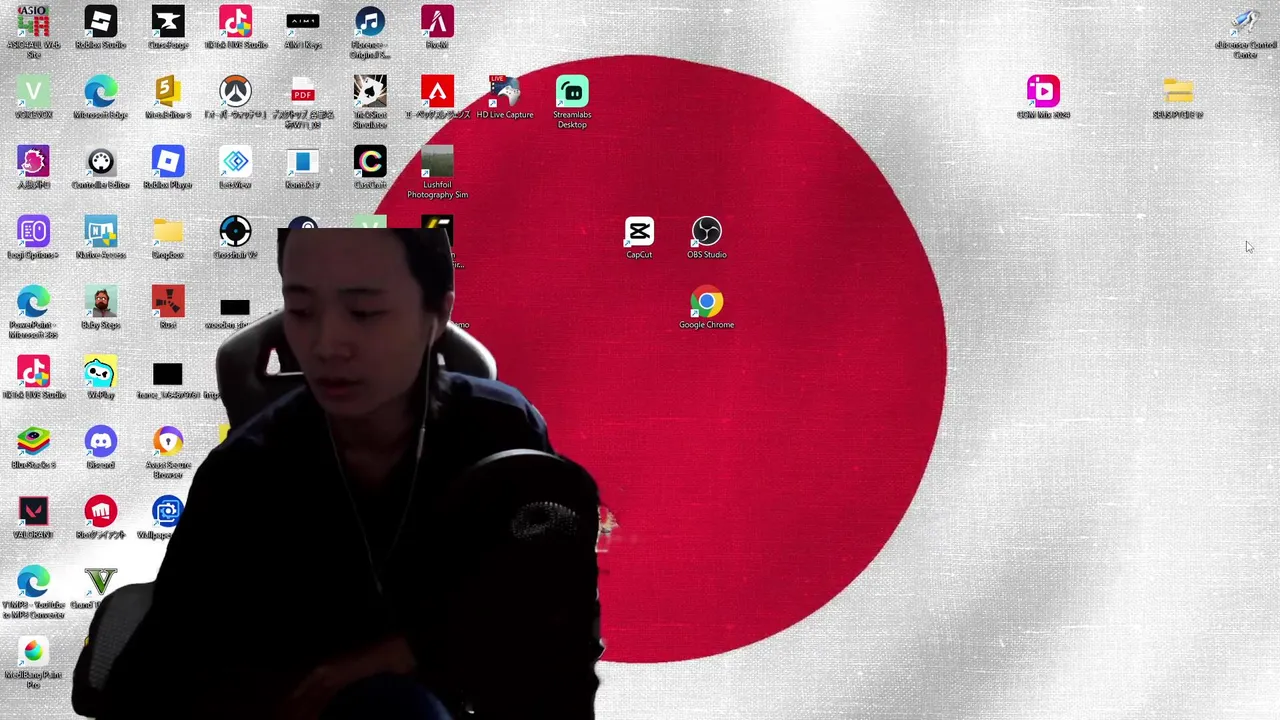Launch Rust from the desktop
Image resolution: width=1280 pixels, height=720 pixels.
click(x=168, y=308)
